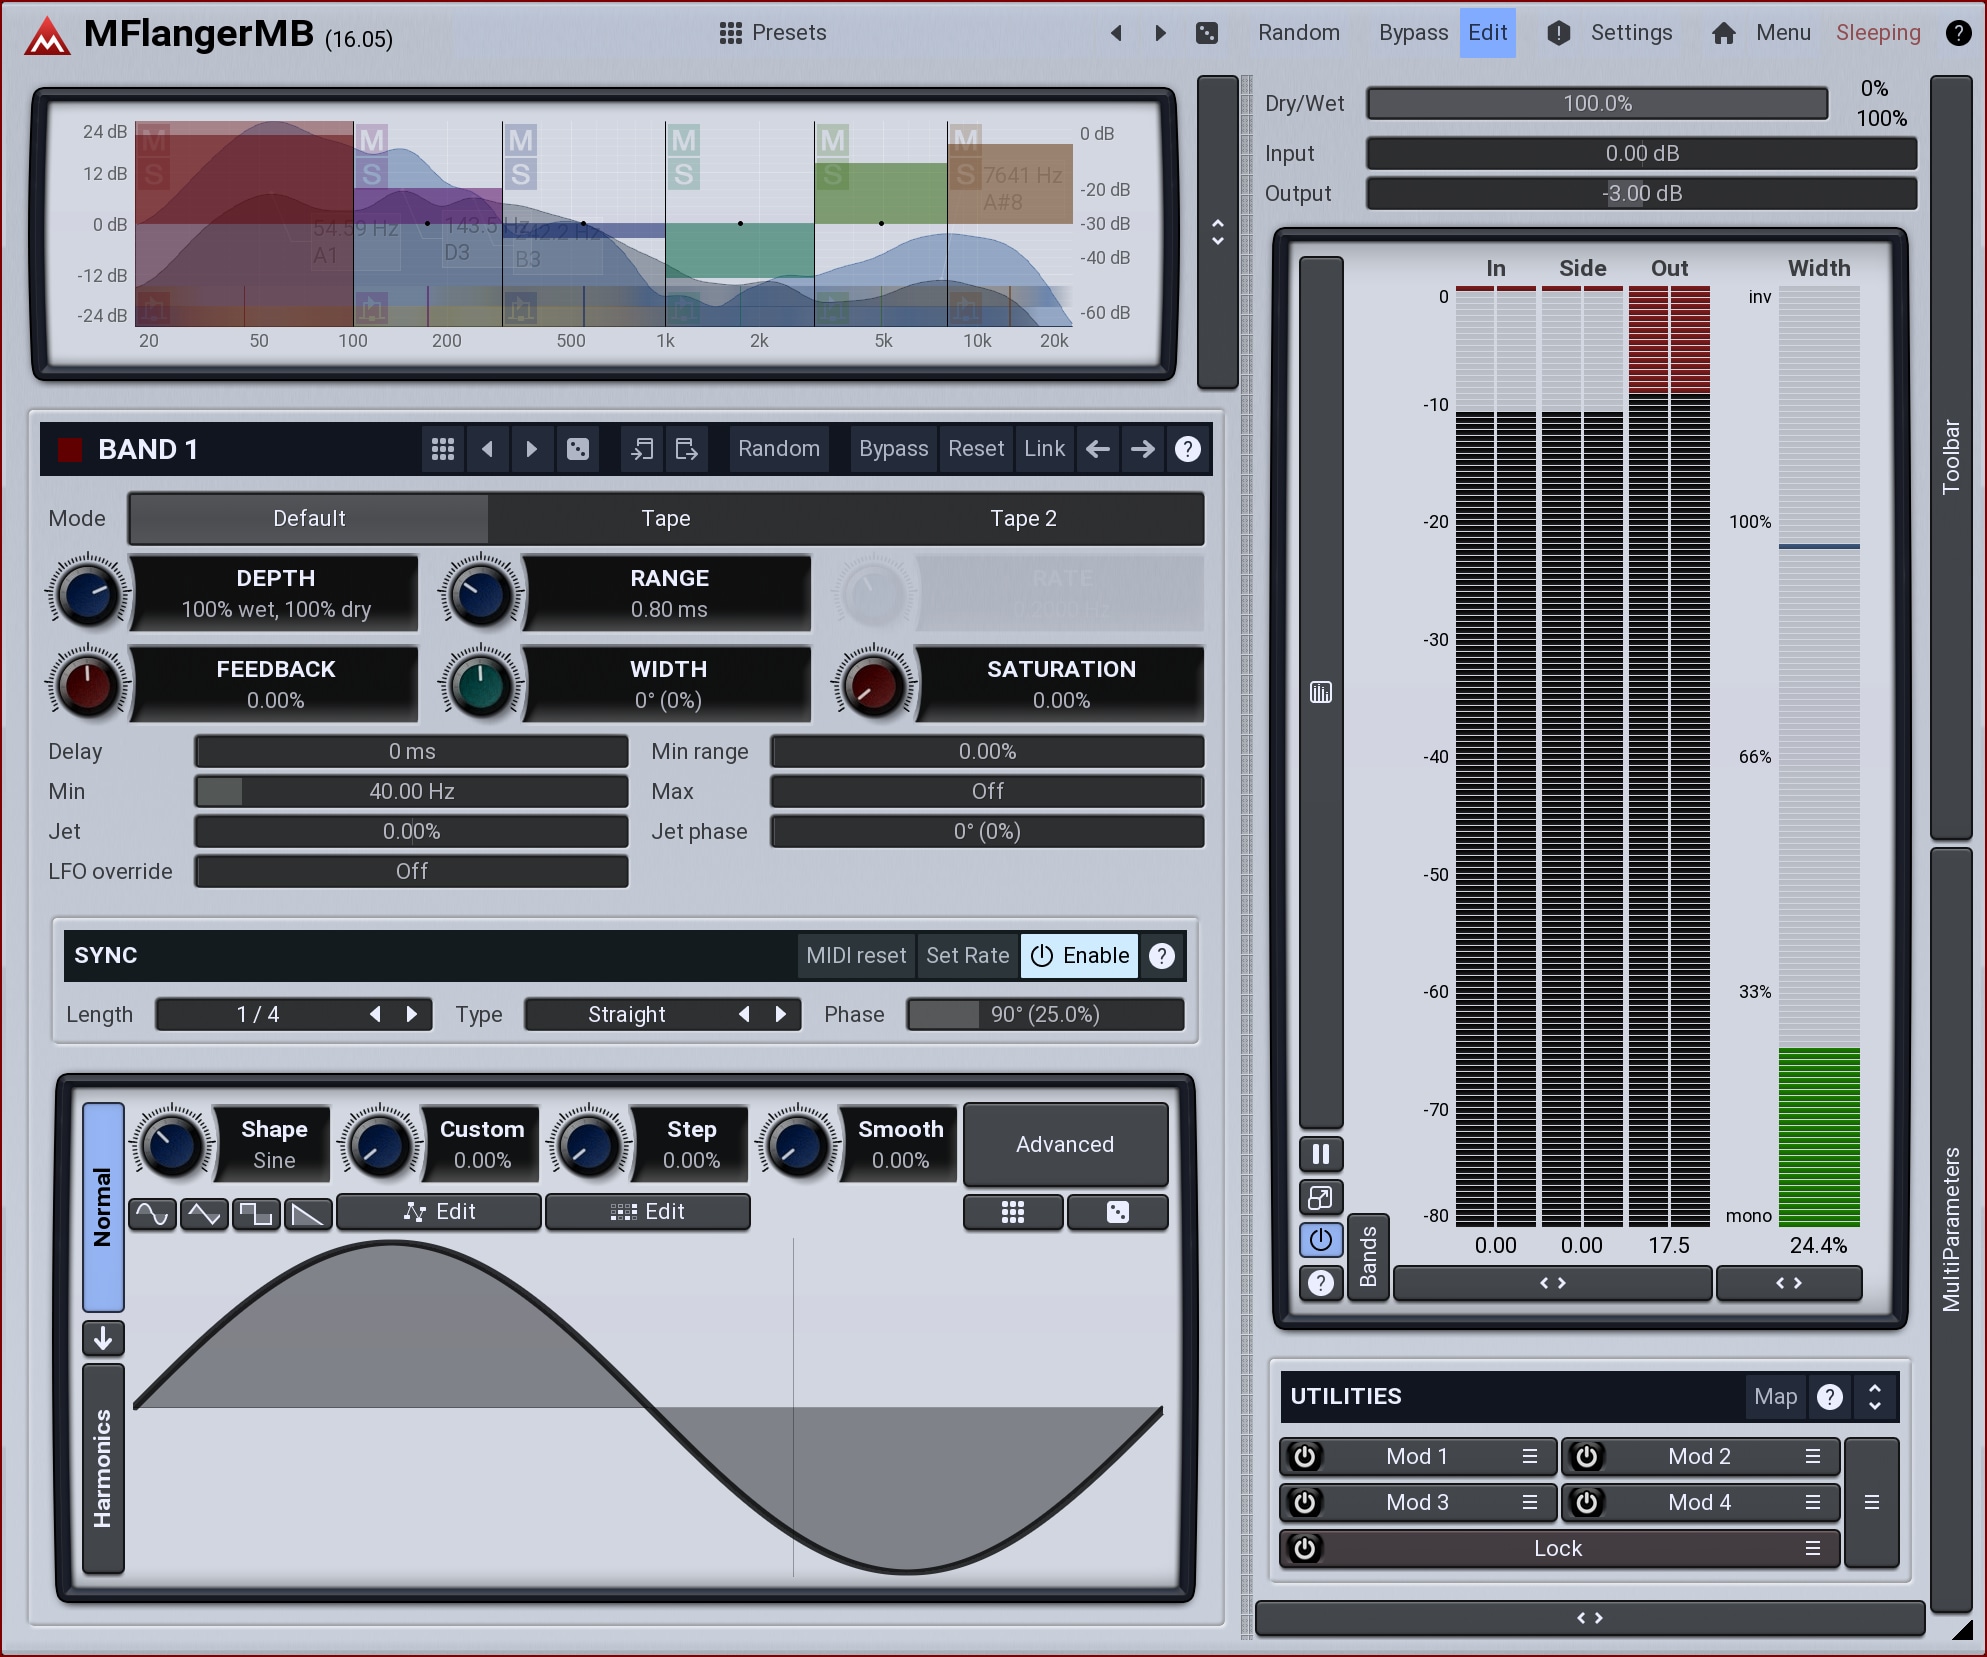Screen dimensions: 1987x1657
Task: Open meter popup window icon
Action: click(1321, 1197)
